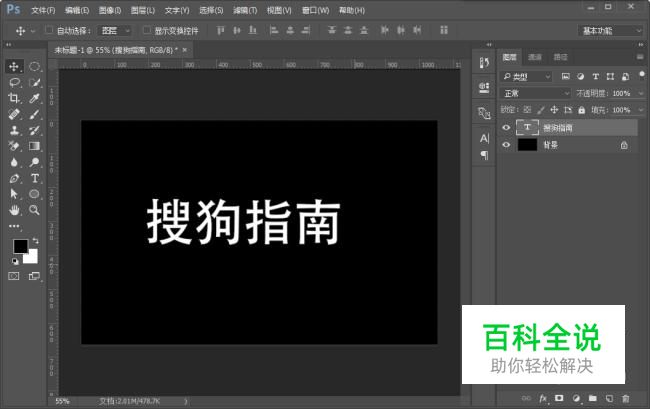
Task: Select the Move tool in the toolbox
Action: 14,66
